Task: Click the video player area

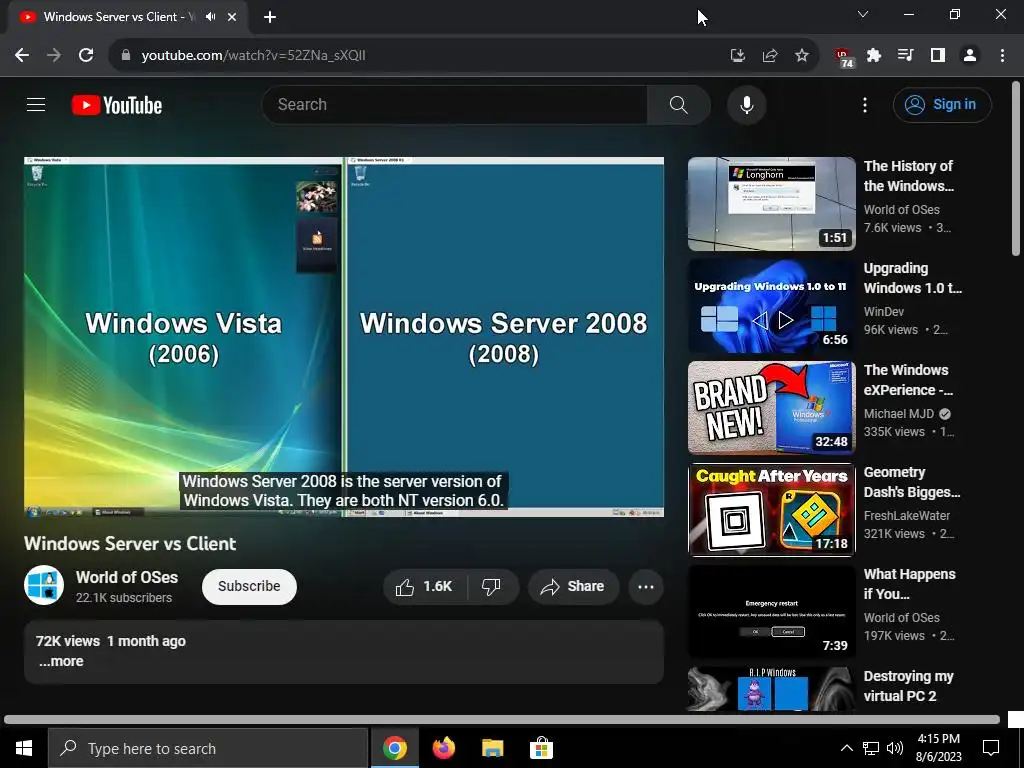Action: (x=344, y=337)
